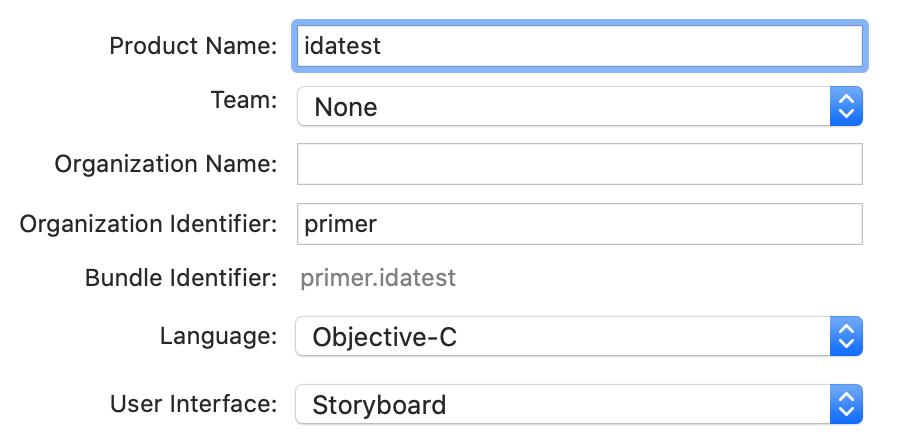Viewport: 897px width, 438px height.
Task: Click the 'Product Name:' label
Action: coord(193,46)
